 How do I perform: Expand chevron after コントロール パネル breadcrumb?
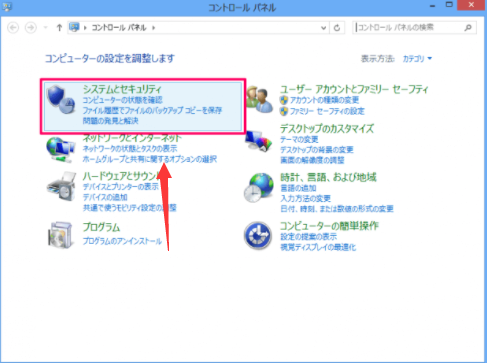click(154, 28)
